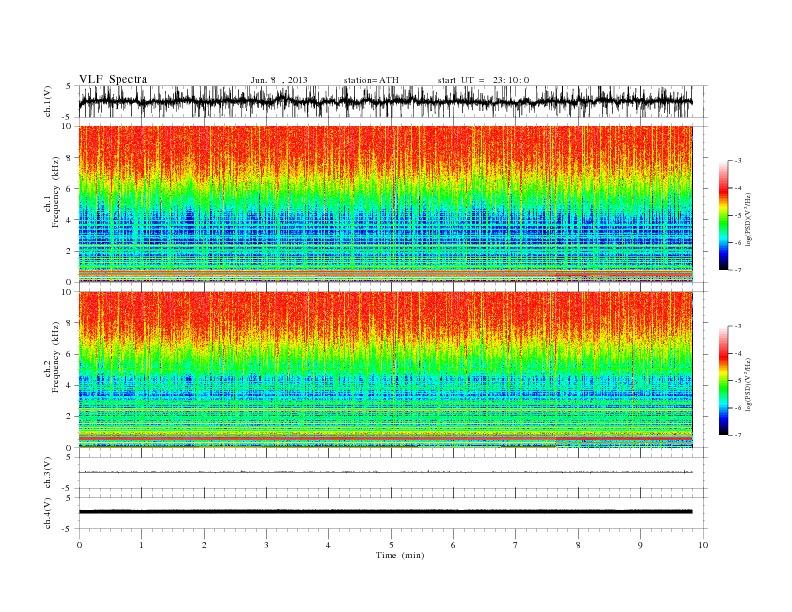This screenshot has height=612, width=792.
Task: Click the ch.2 PSD color scale bar
Action: [723, 380]
